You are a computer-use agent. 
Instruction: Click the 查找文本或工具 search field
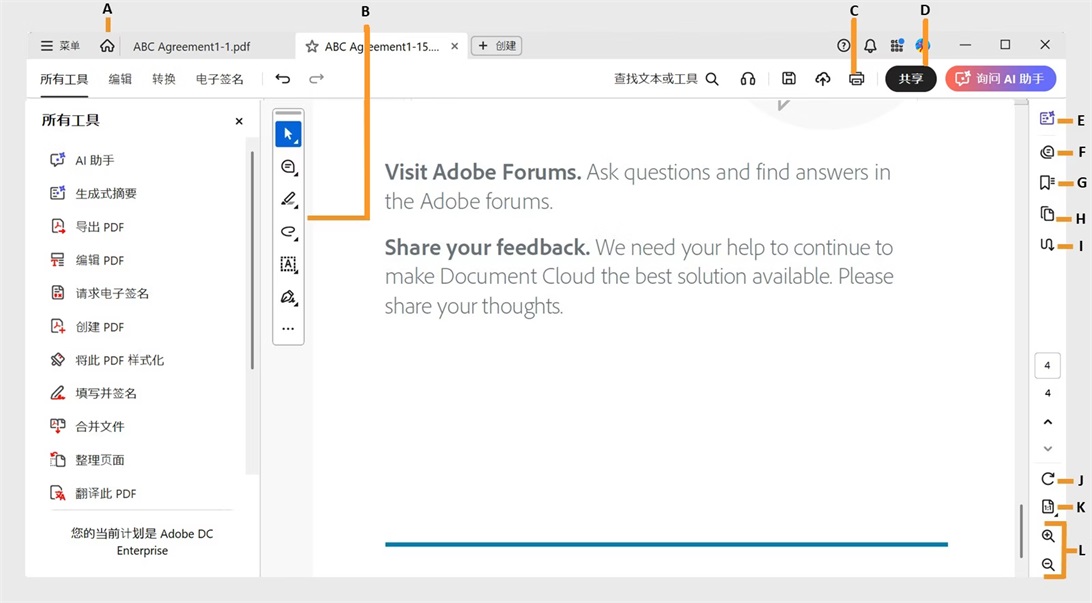[x=666, y=79]
